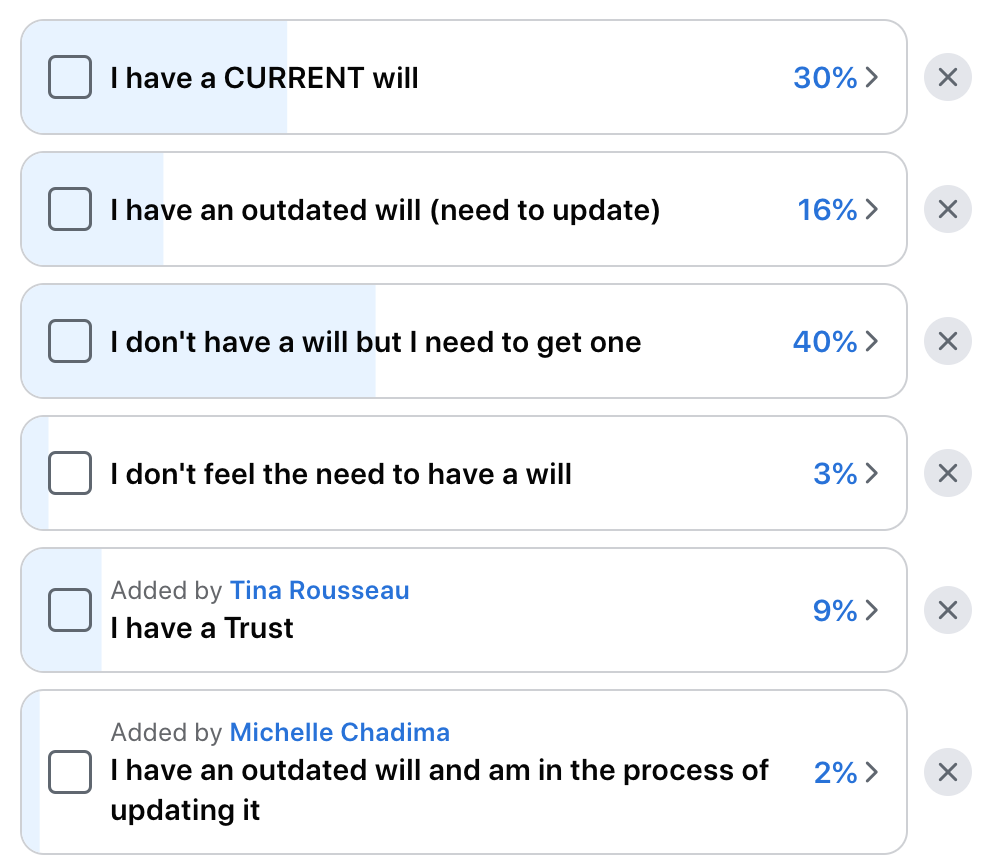Expand the 2% vote results chevron
992x866 pixels.
click(872, 772)
